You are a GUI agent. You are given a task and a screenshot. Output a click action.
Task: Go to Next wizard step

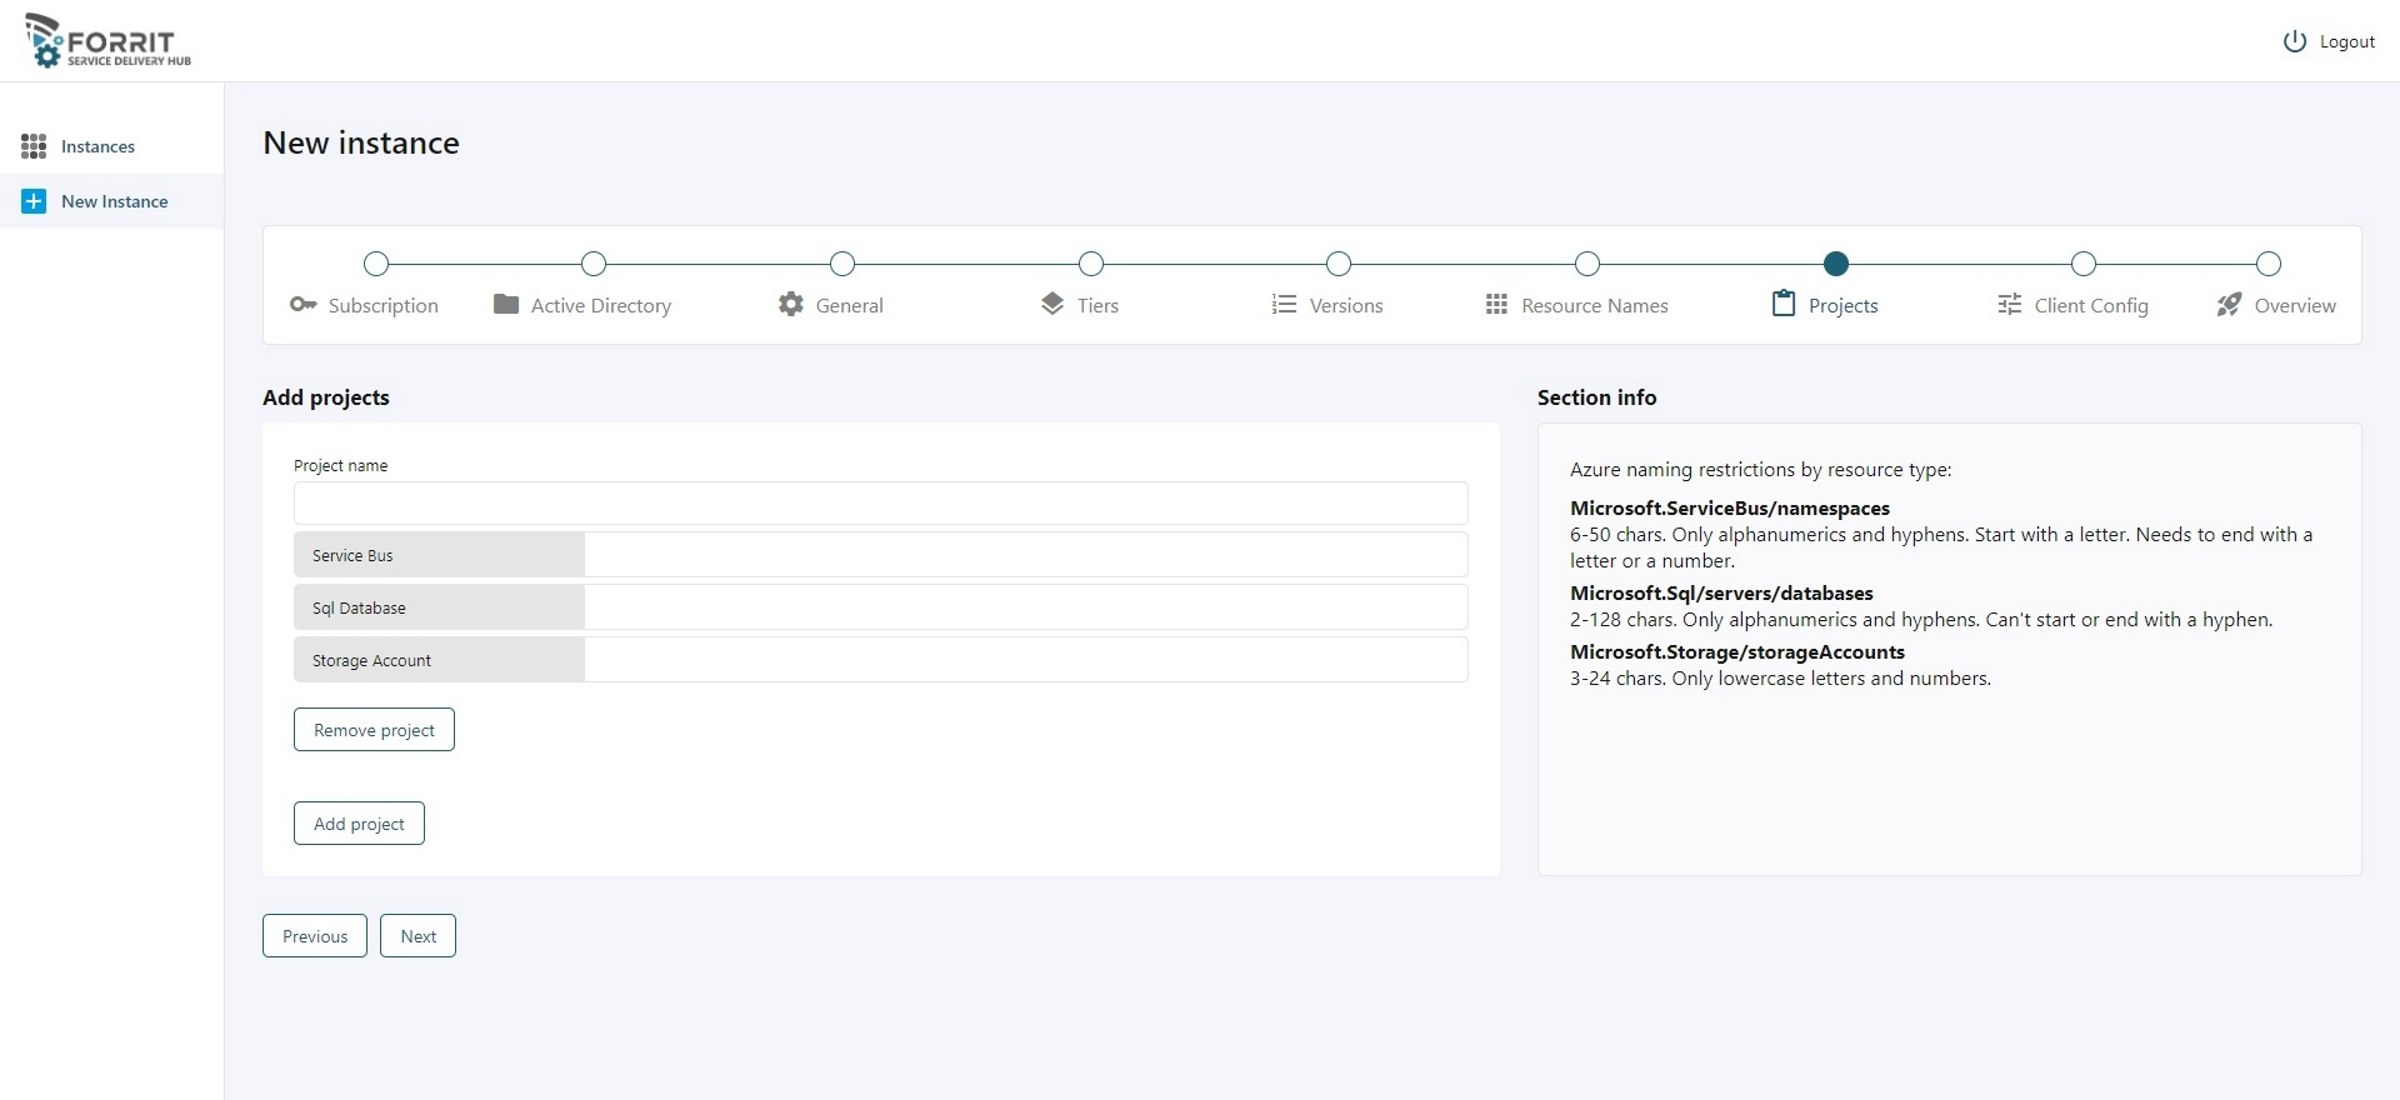click(418, 936)
